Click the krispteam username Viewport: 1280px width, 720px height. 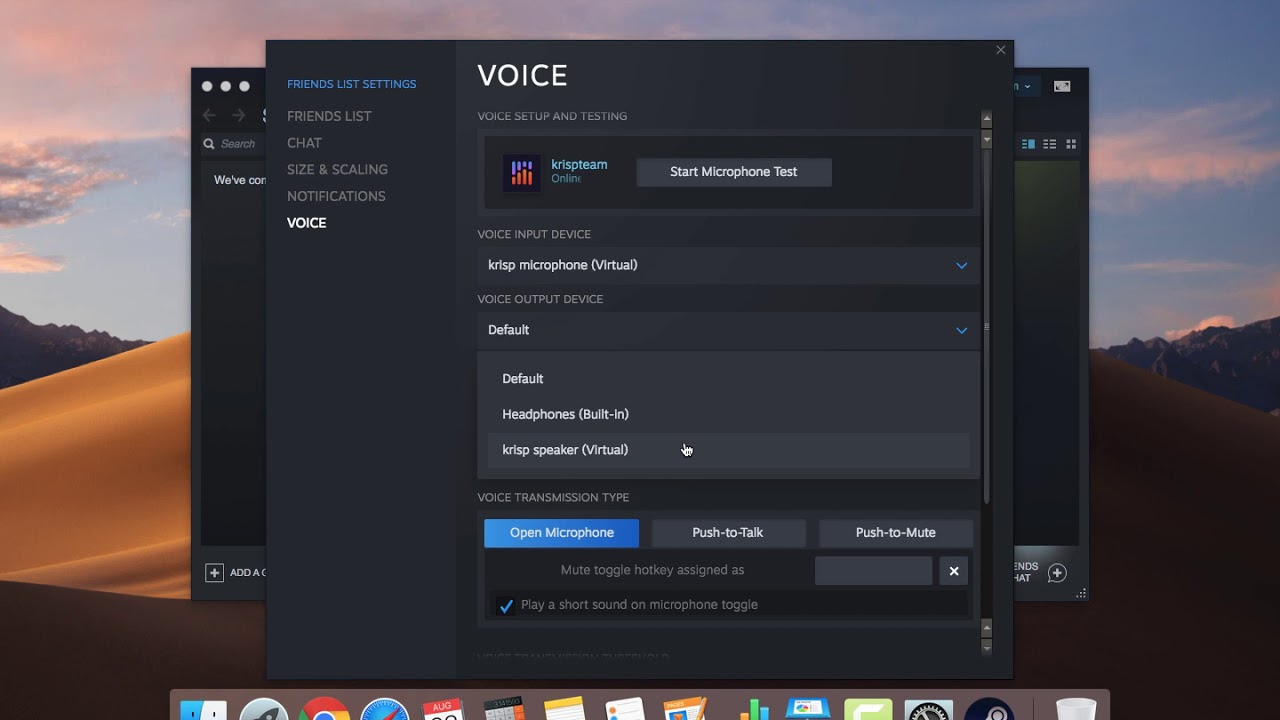coord(579,165)
